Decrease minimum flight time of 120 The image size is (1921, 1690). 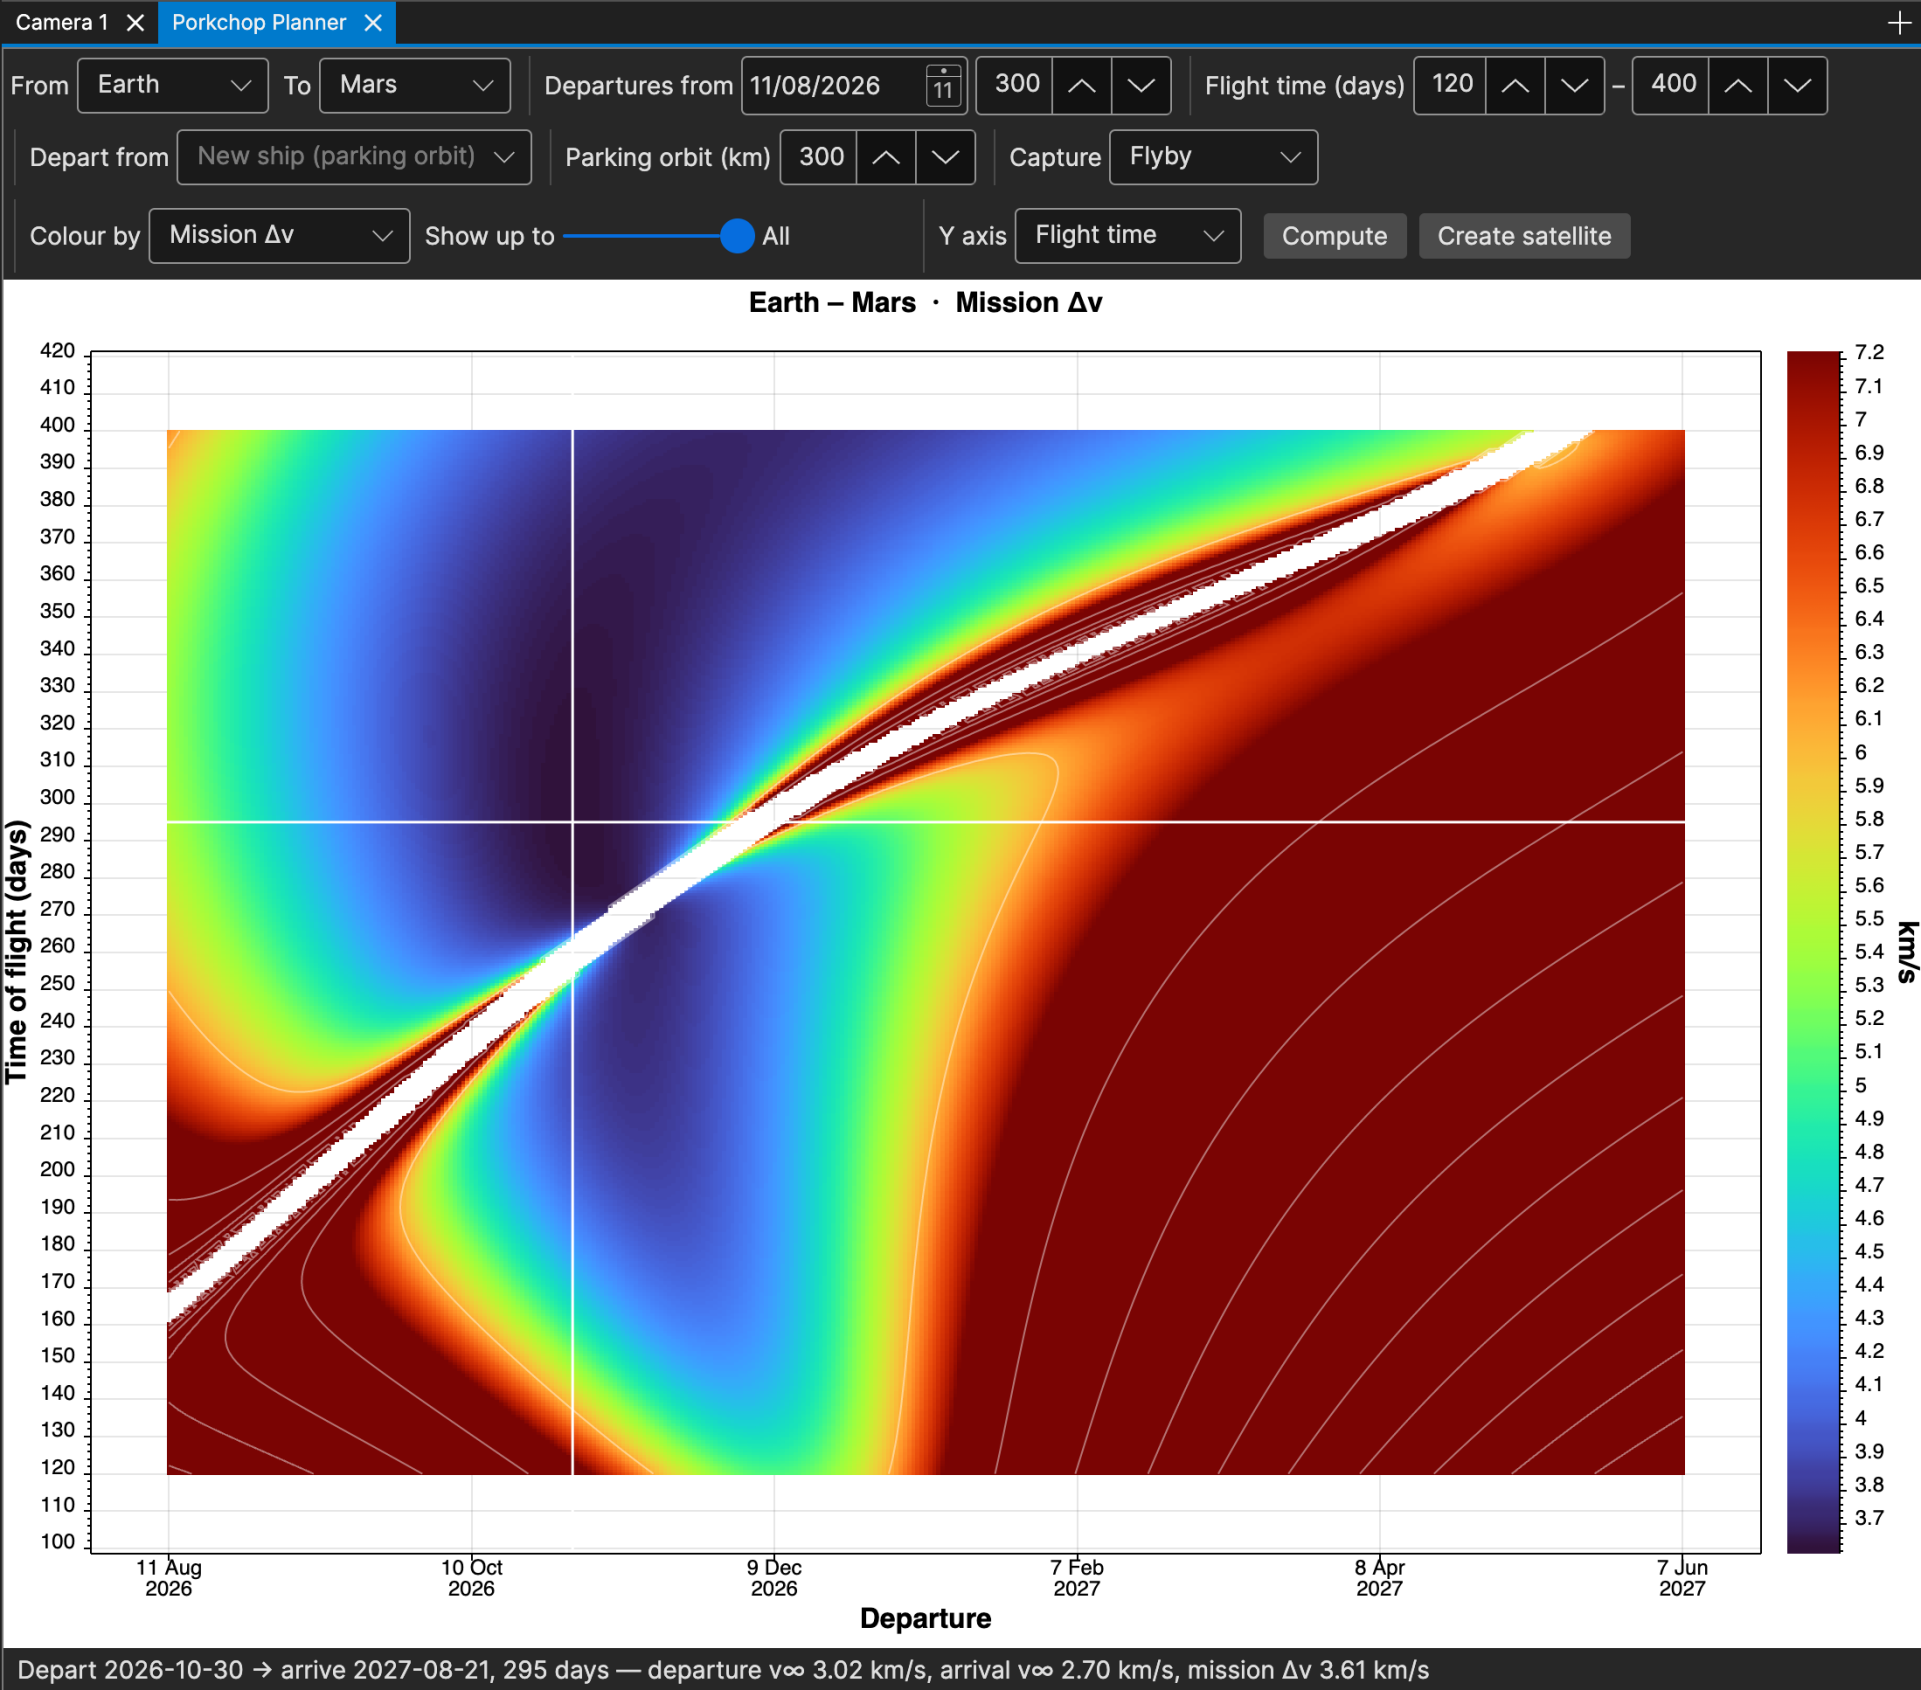pyautogui.click(x=1575, y=85)
